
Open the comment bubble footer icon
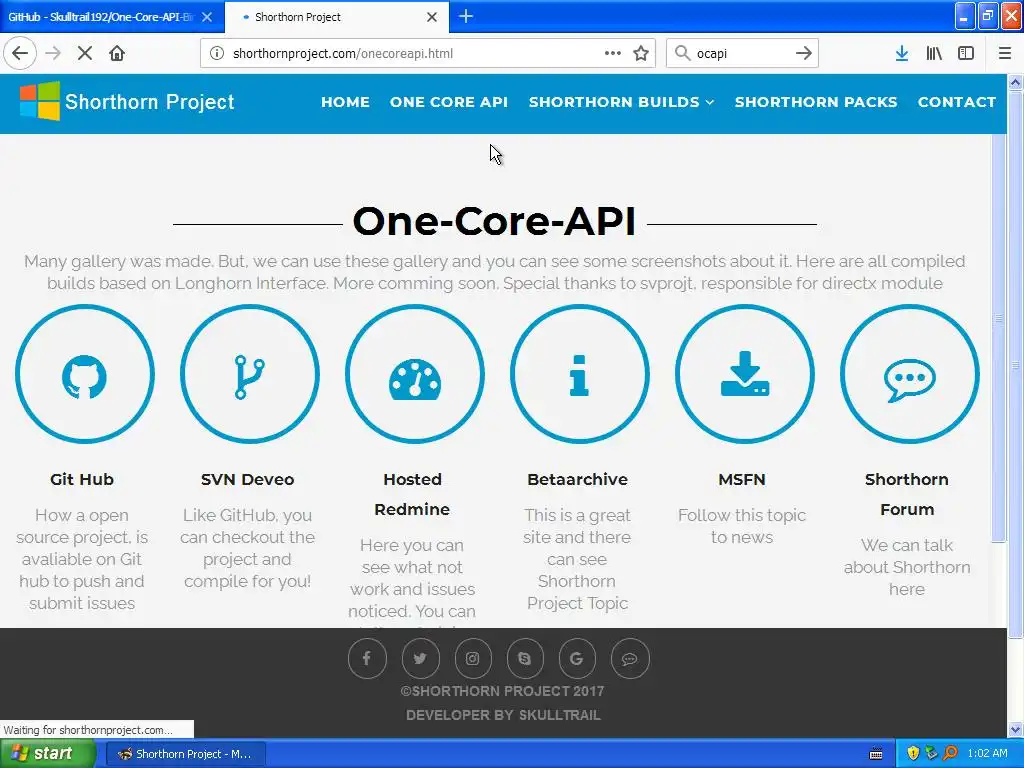coord(630,658)
